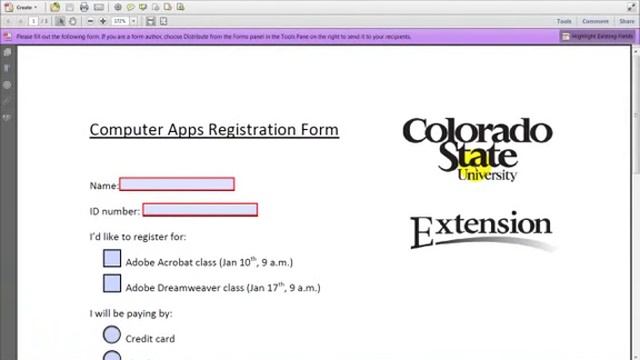
Task: Click the Name text field
Action: coord(177,184)
